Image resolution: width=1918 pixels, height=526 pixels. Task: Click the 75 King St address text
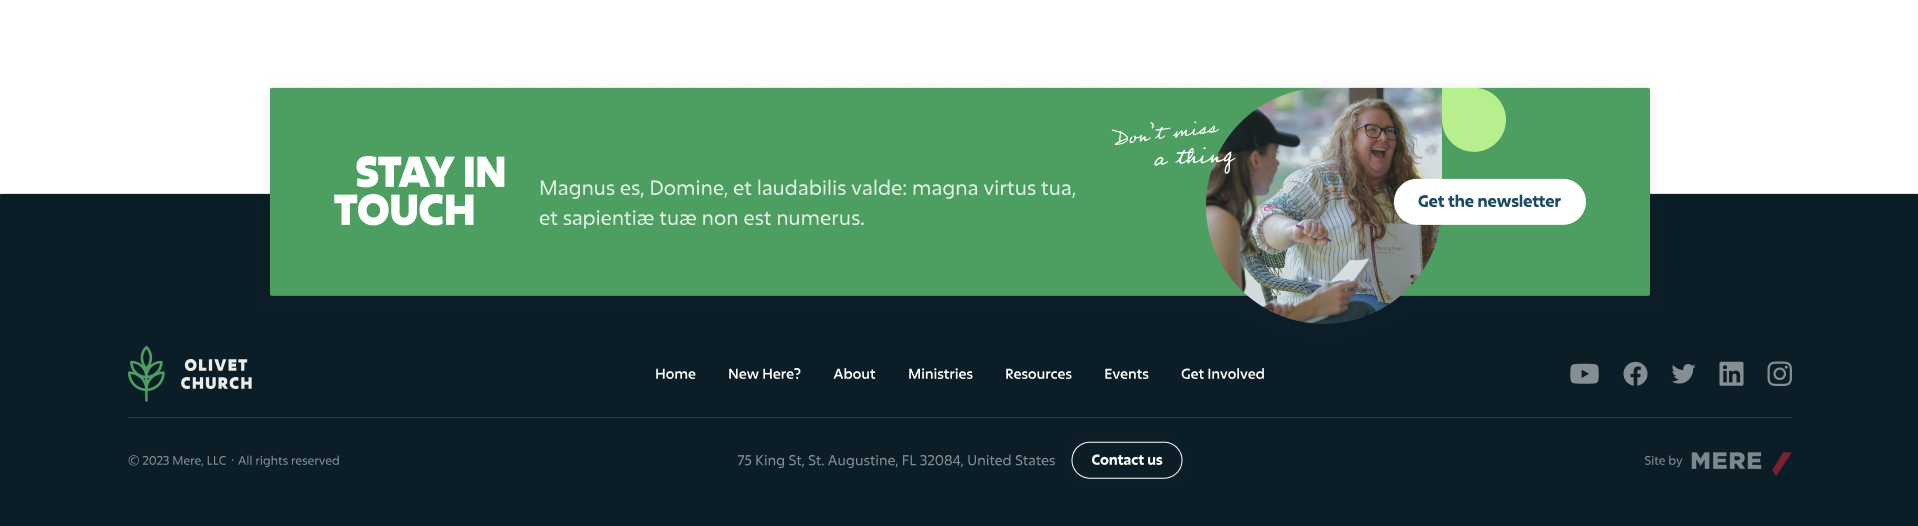click(896, 461)
